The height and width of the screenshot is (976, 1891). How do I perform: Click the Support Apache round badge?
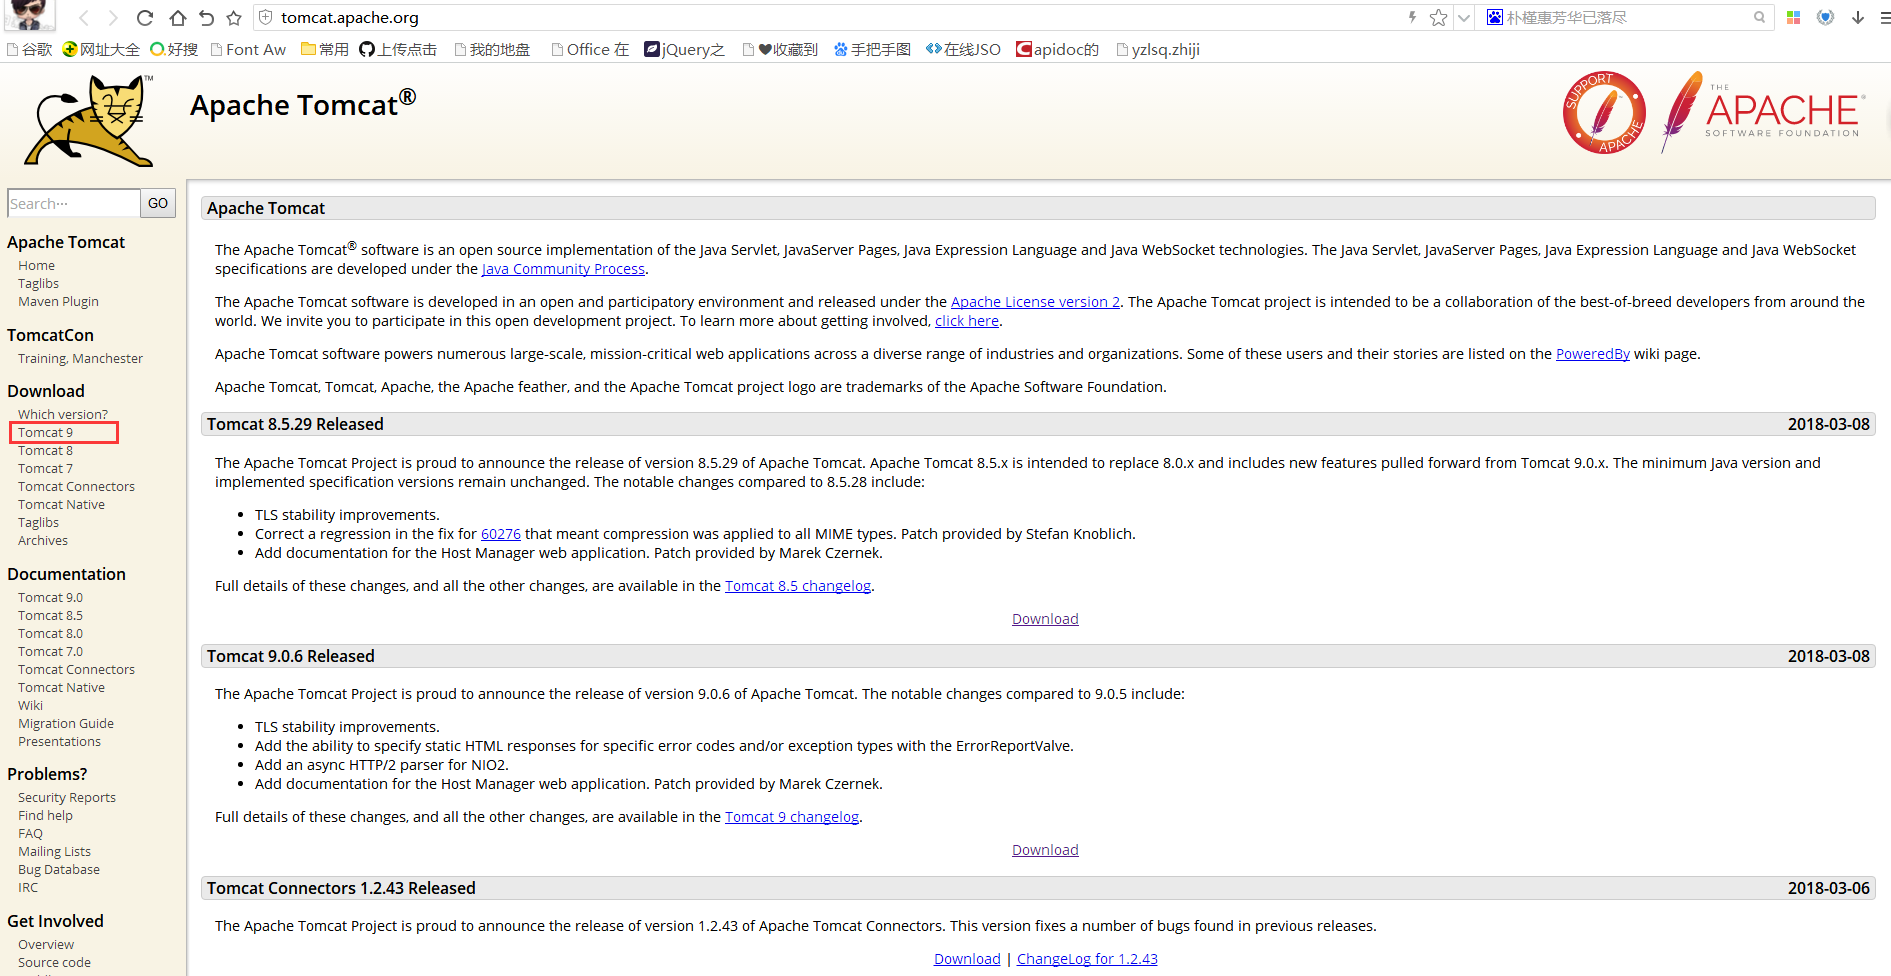(1604, 112)
